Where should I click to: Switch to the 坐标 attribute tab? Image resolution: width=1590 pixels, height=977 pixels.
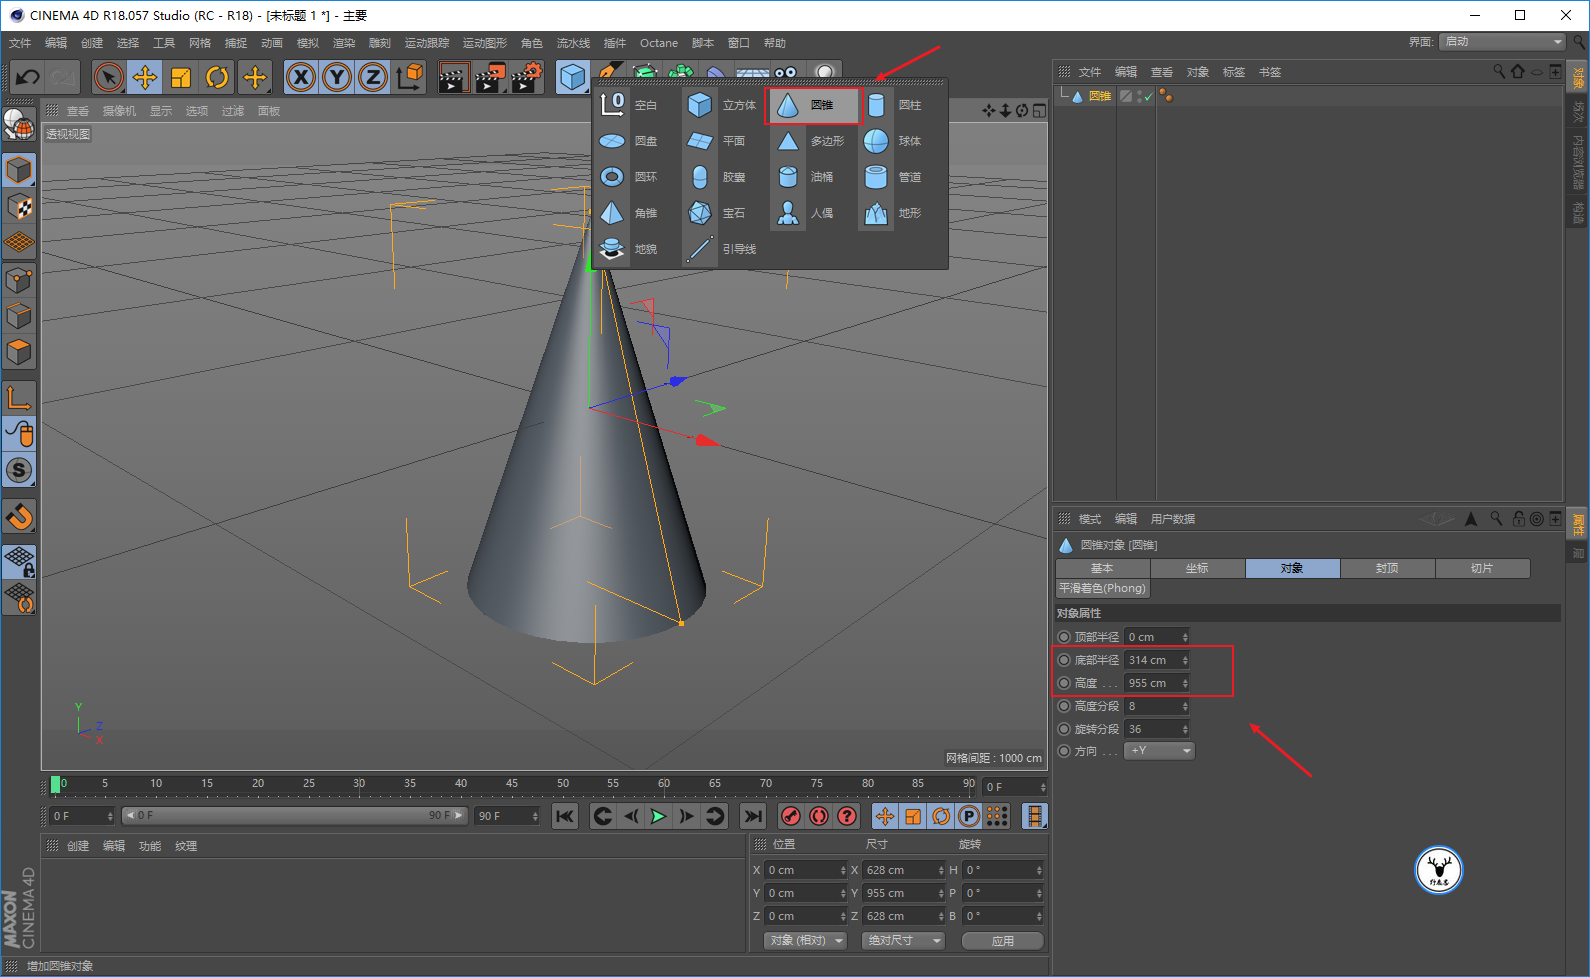(x=1197, y=568)
